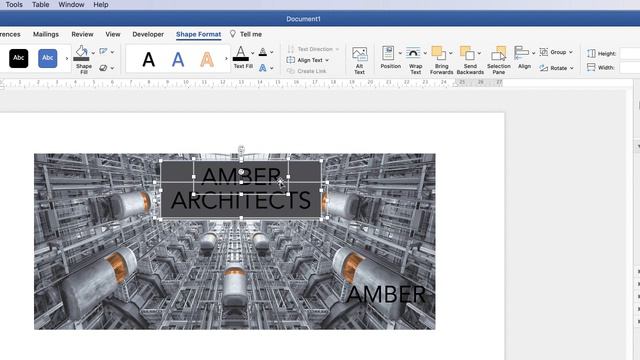Click the Text Effects icon
The height and width of the screenshot is (360, 640).
coord(263,68)
